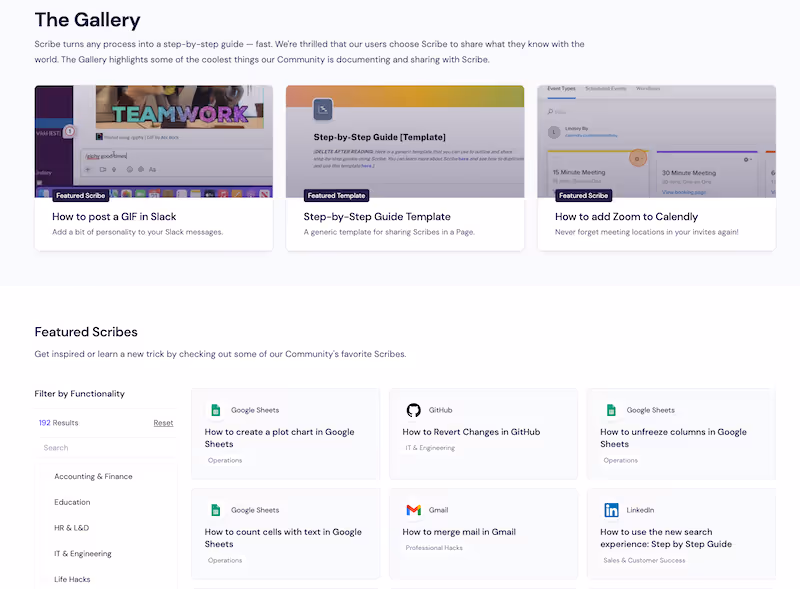Click 'Never forget meeting locations' description
This screenshot has height=589, width=800.
(647, 232)
